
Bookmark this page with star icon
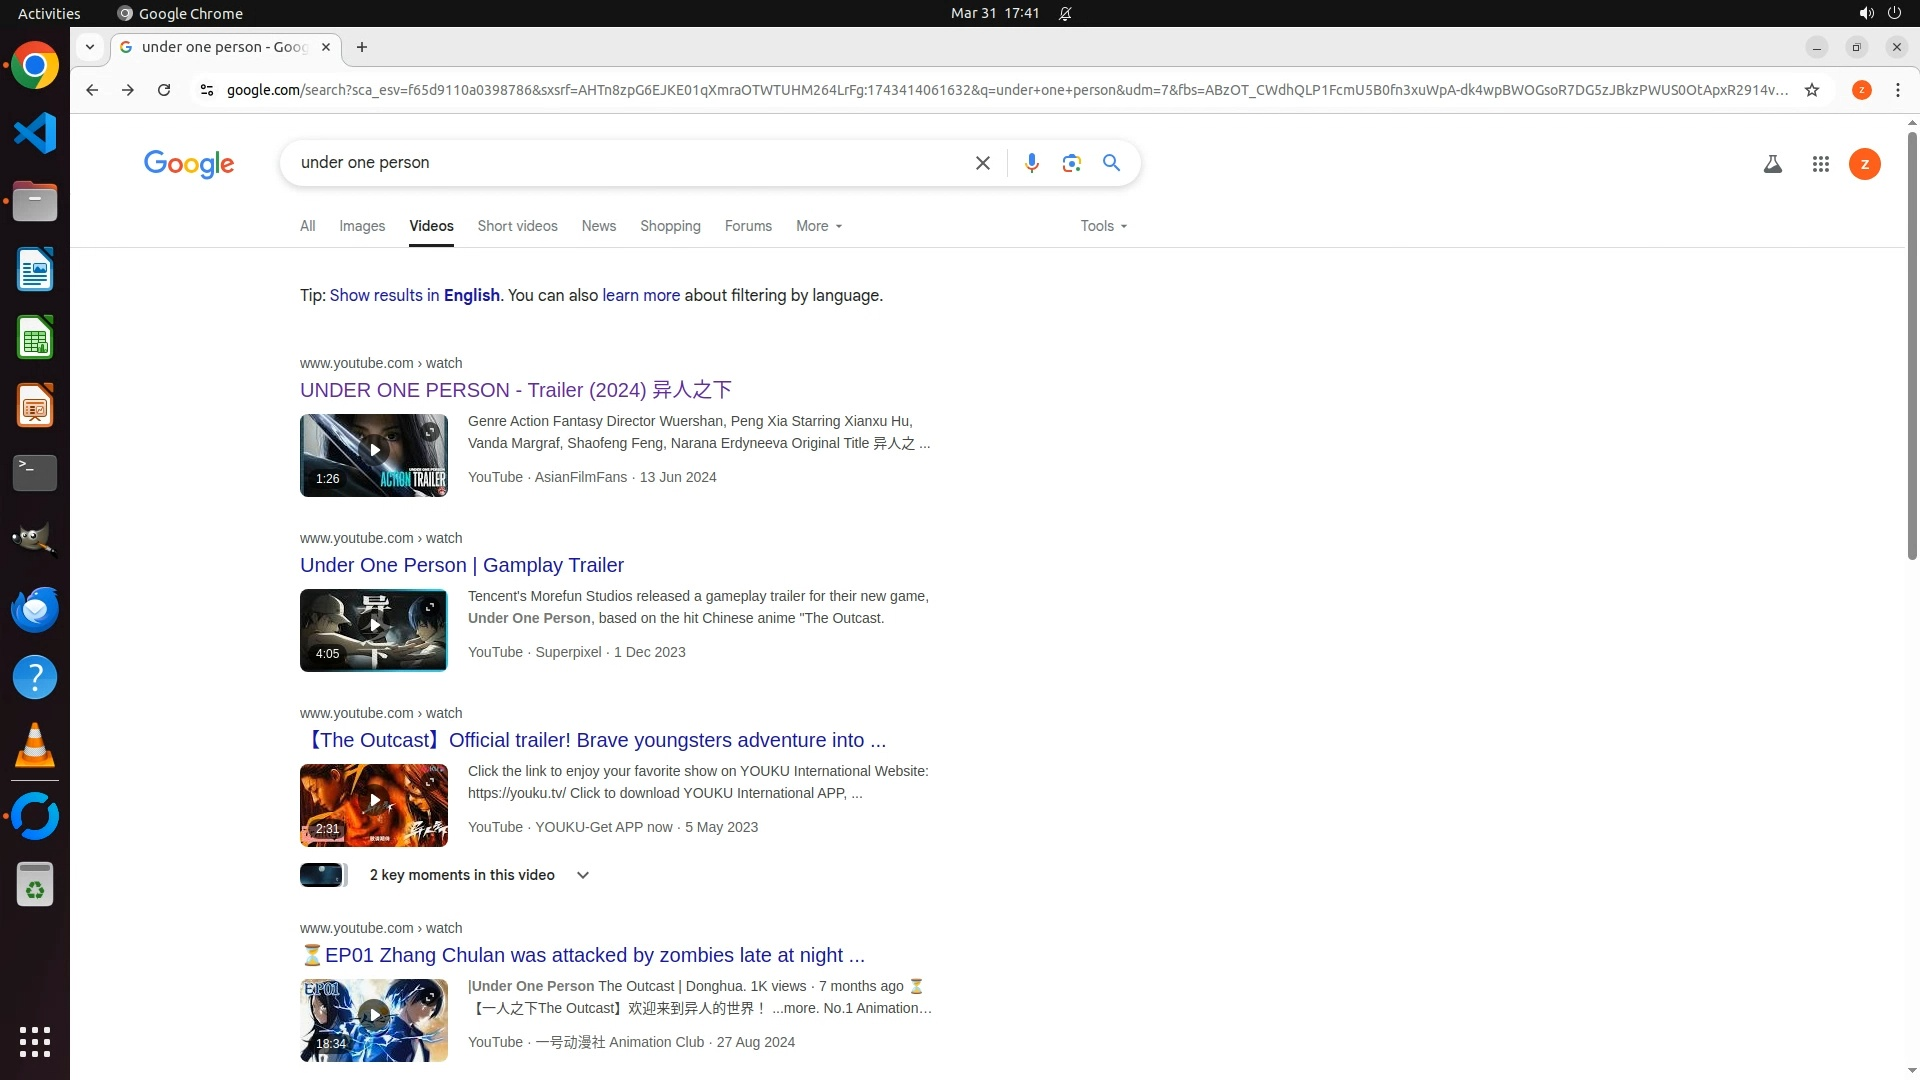coord(1811,90)
